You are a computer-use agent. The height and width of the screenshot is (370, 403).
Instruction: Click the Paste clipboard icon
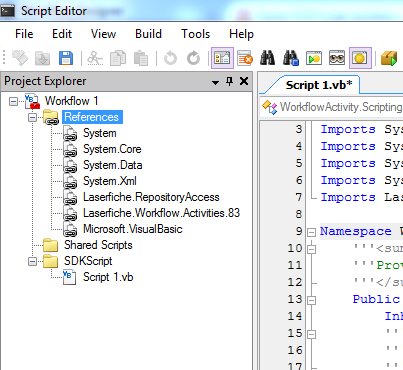pos(141,58)
